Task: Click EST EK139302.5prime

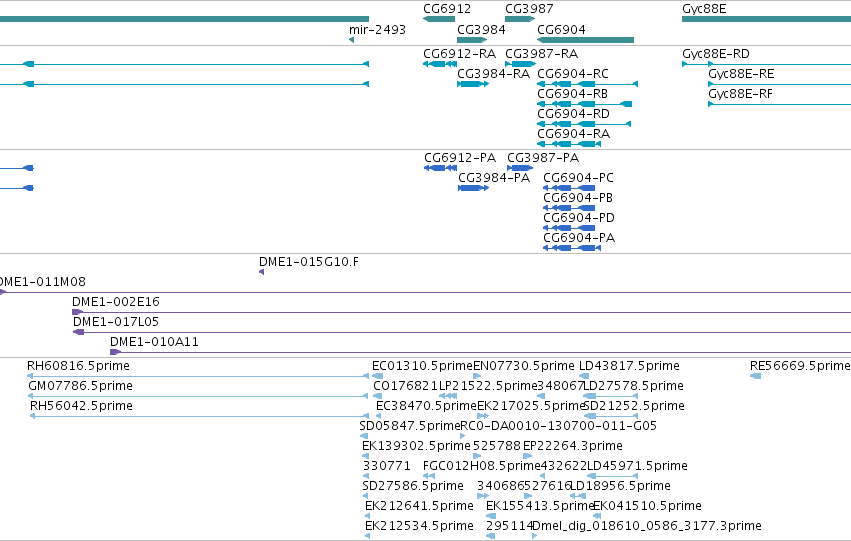Action: (x=365, y=456)
